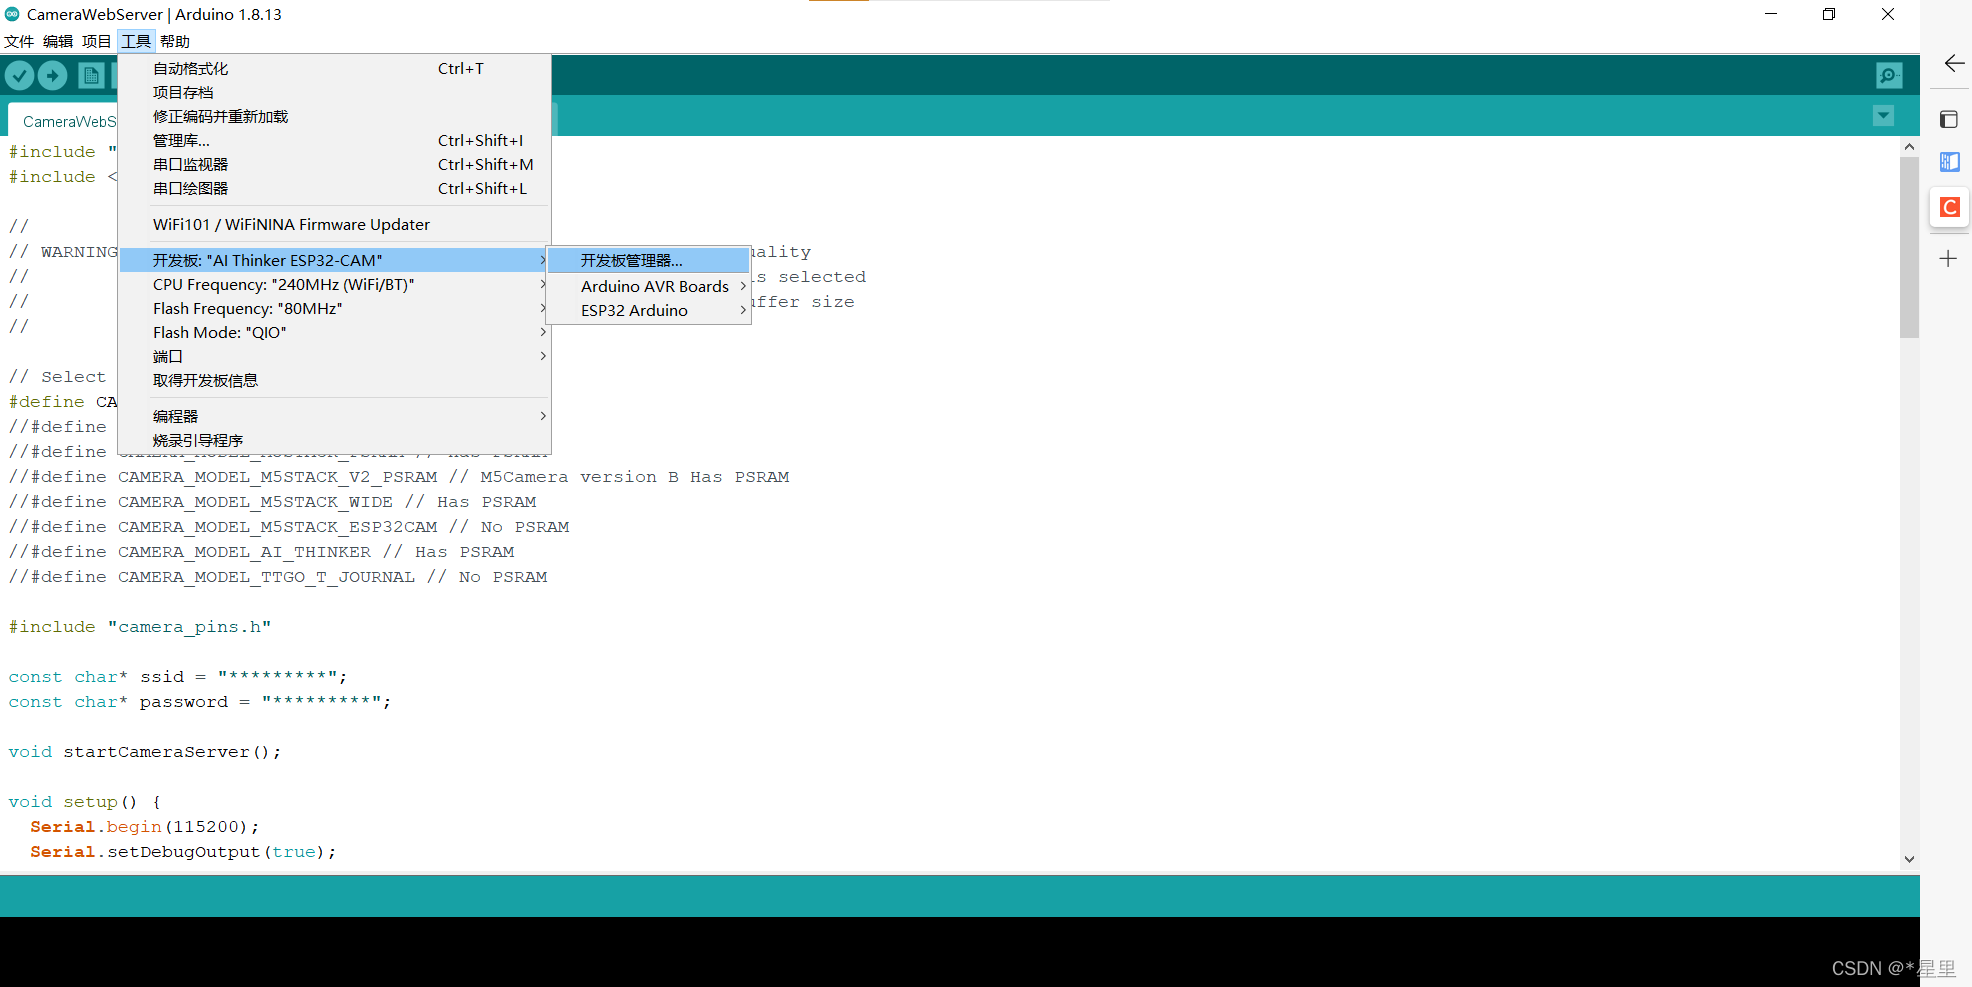1972x987 pixels.
Task: Open the 项目 menu
Action: [96, 41]
